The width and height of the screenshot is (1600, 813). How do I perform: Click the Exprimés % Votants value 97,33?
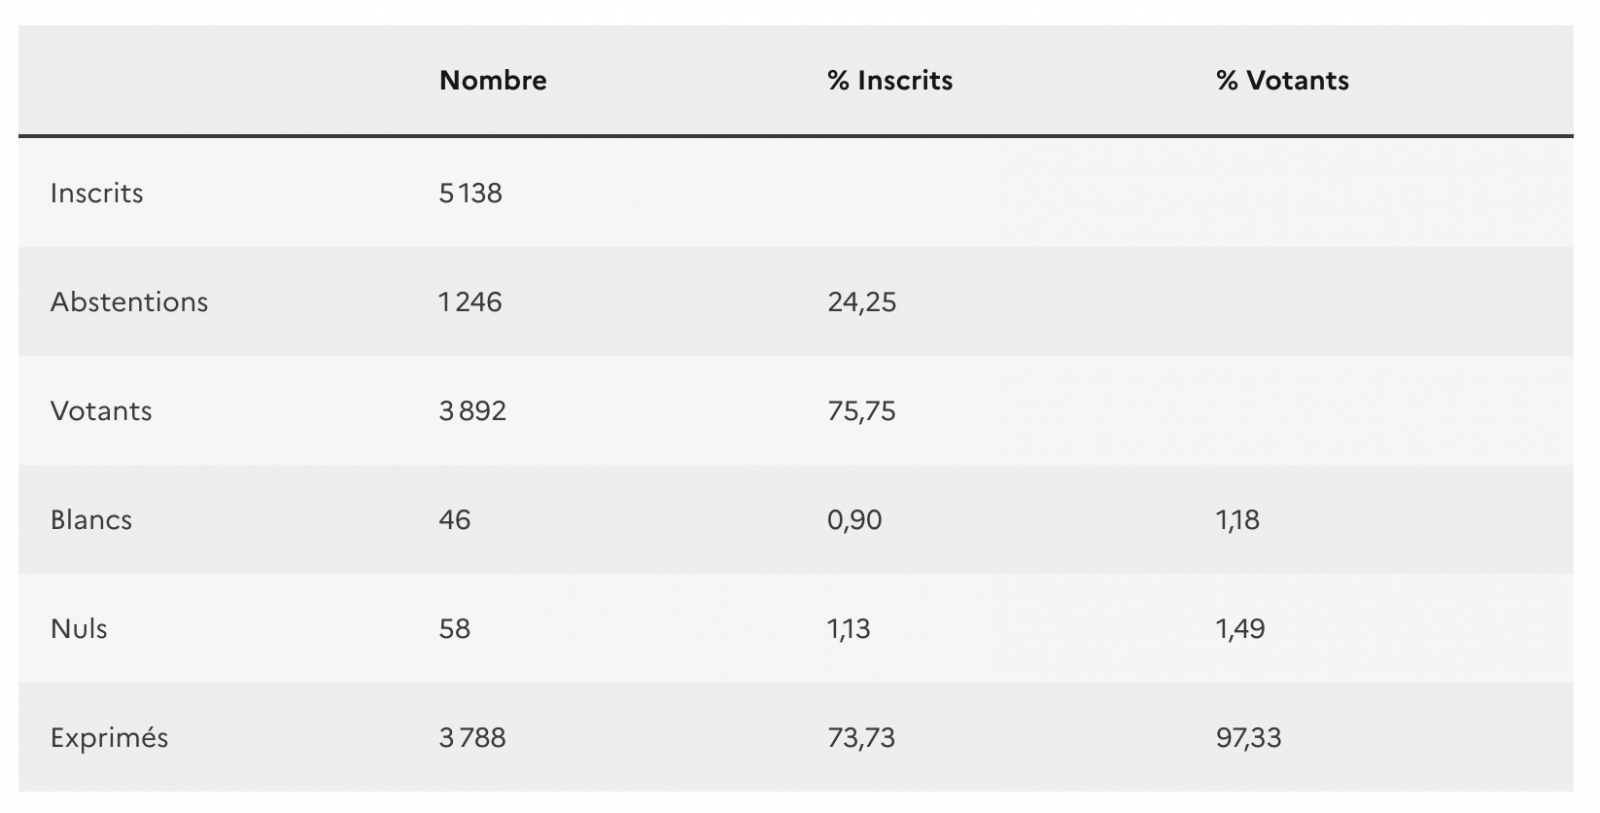point(1249,738)
